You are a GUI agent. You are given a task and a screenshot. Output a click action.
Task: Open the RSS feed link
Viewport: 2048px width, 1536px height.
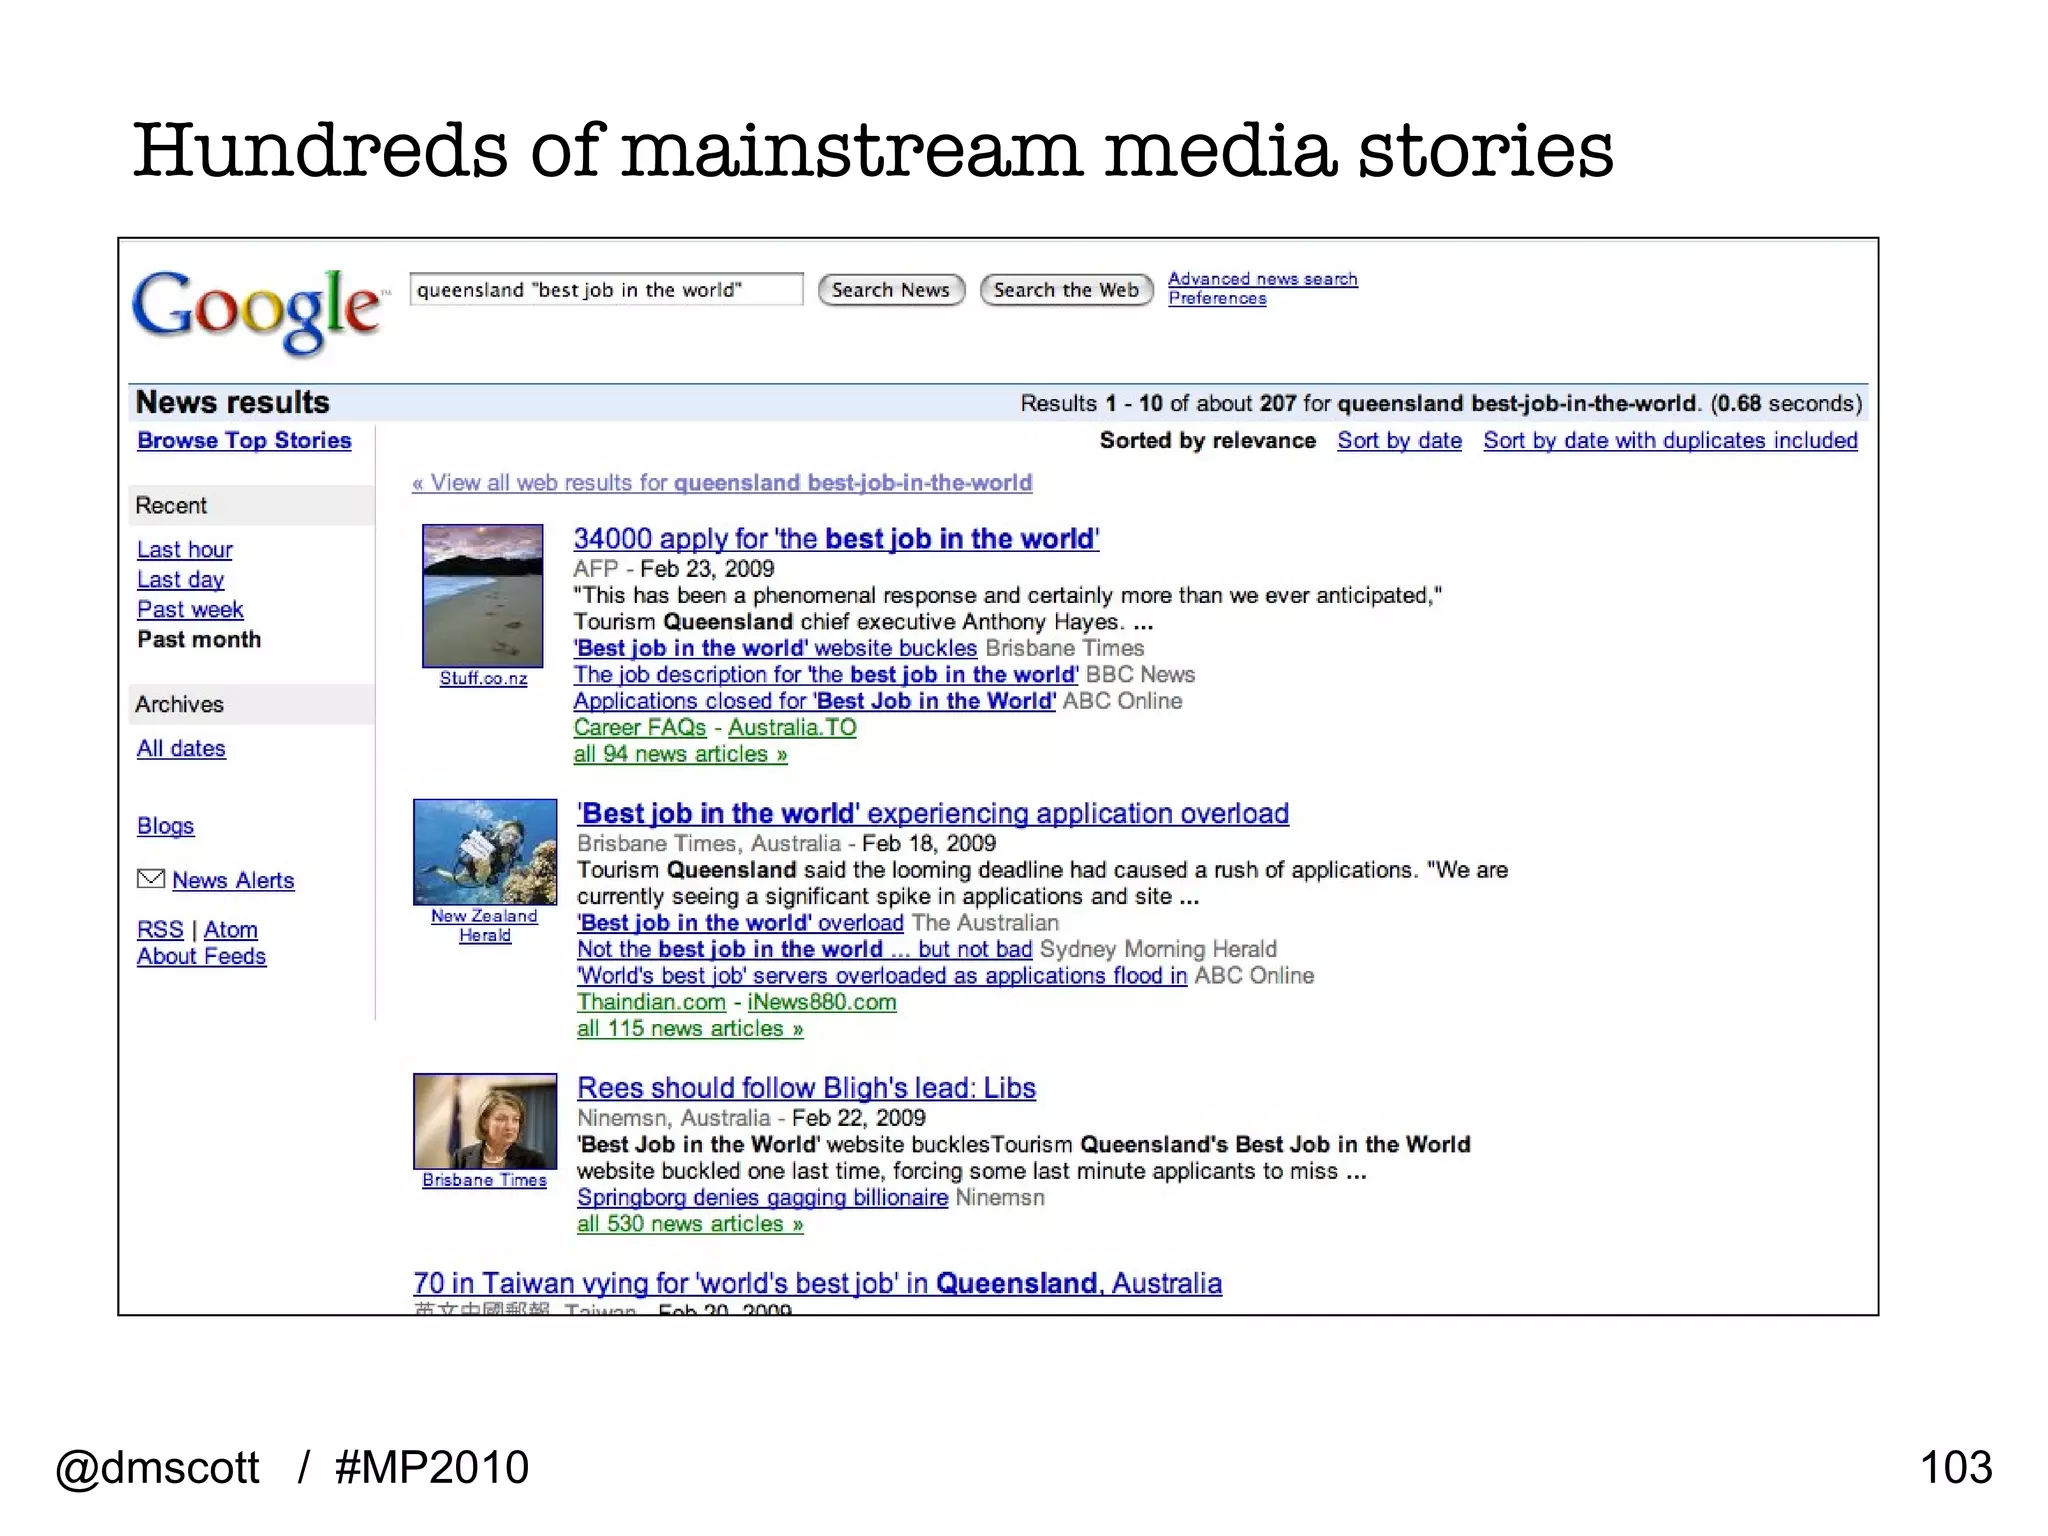(160, 930)
